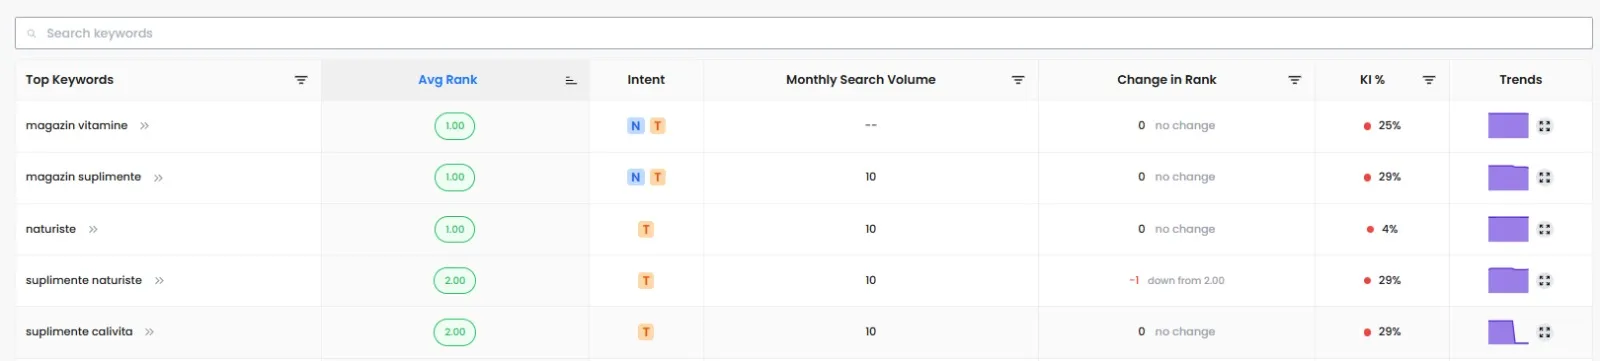Click the N intent badge for magazin vitamine
Viewport: 1600px width, 361px height.
pyautogui.click(x=636, y=126)
